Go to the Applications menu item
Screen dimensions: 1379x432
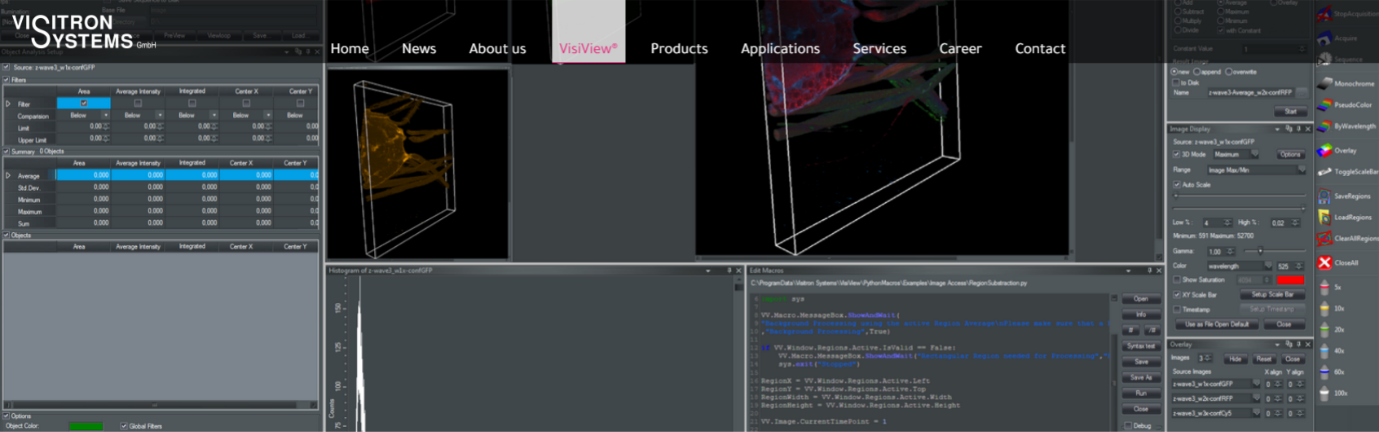780,49
